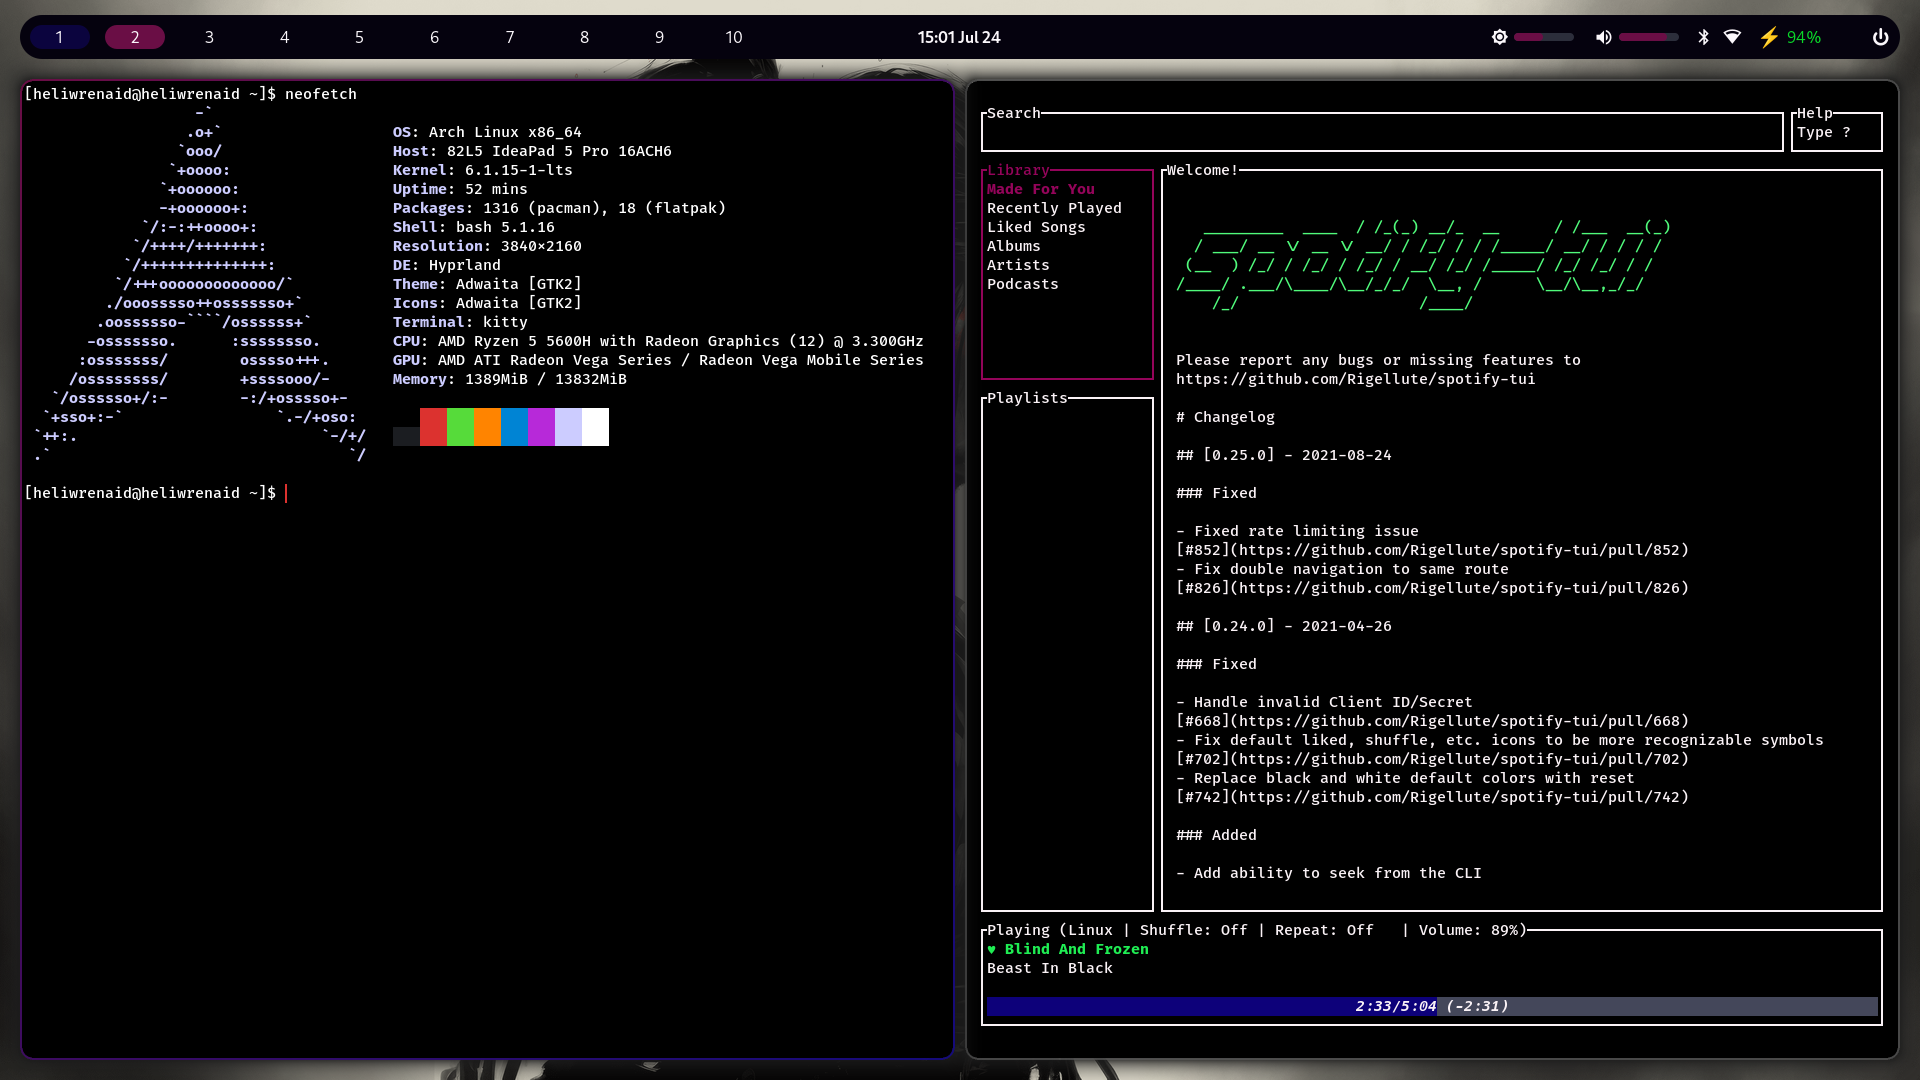This screenshot has width=1920, height=1080.
Task: Select Albums in Library
Action: 1013,246
